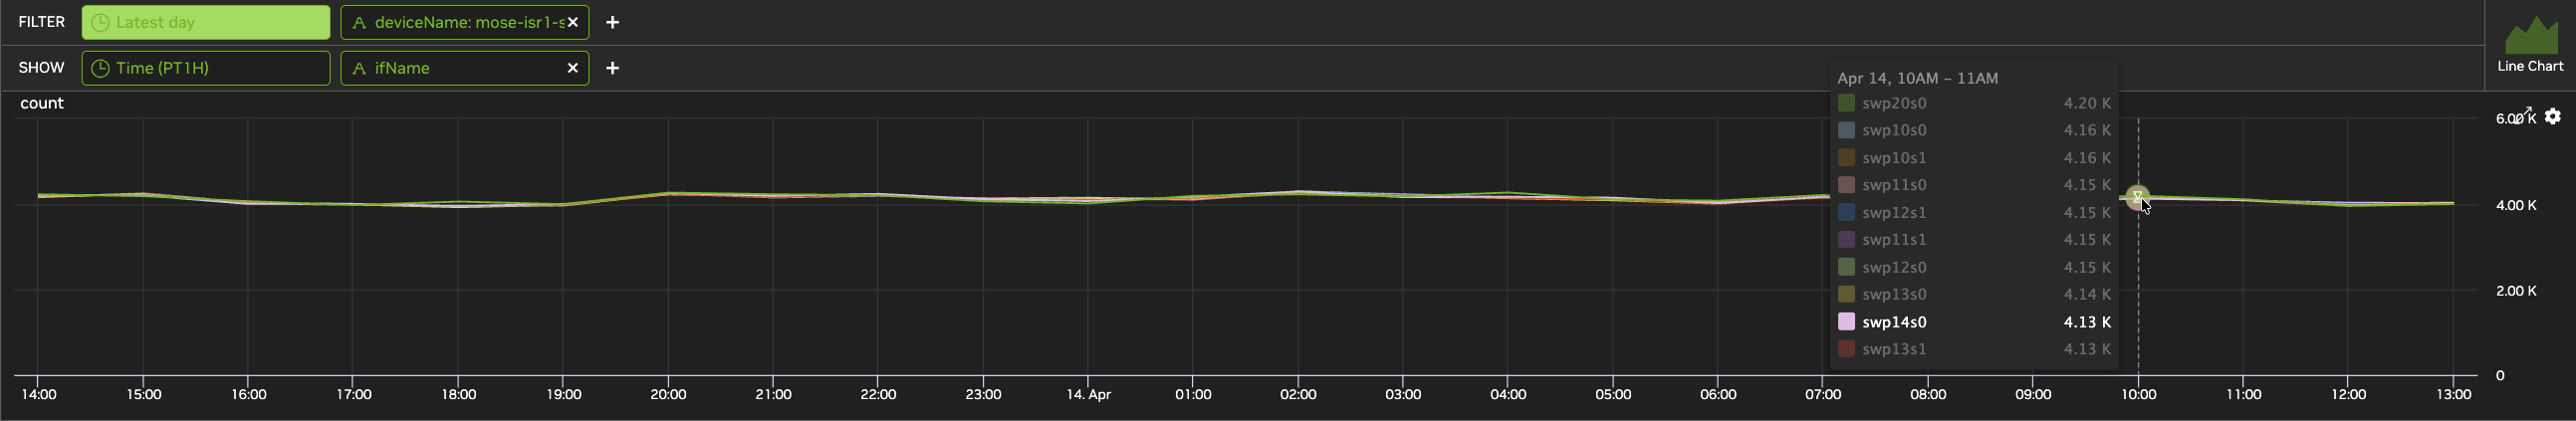Open the Line Chart type selector
Viewport: 2576px width, 421px height.
coord(2529,45)
